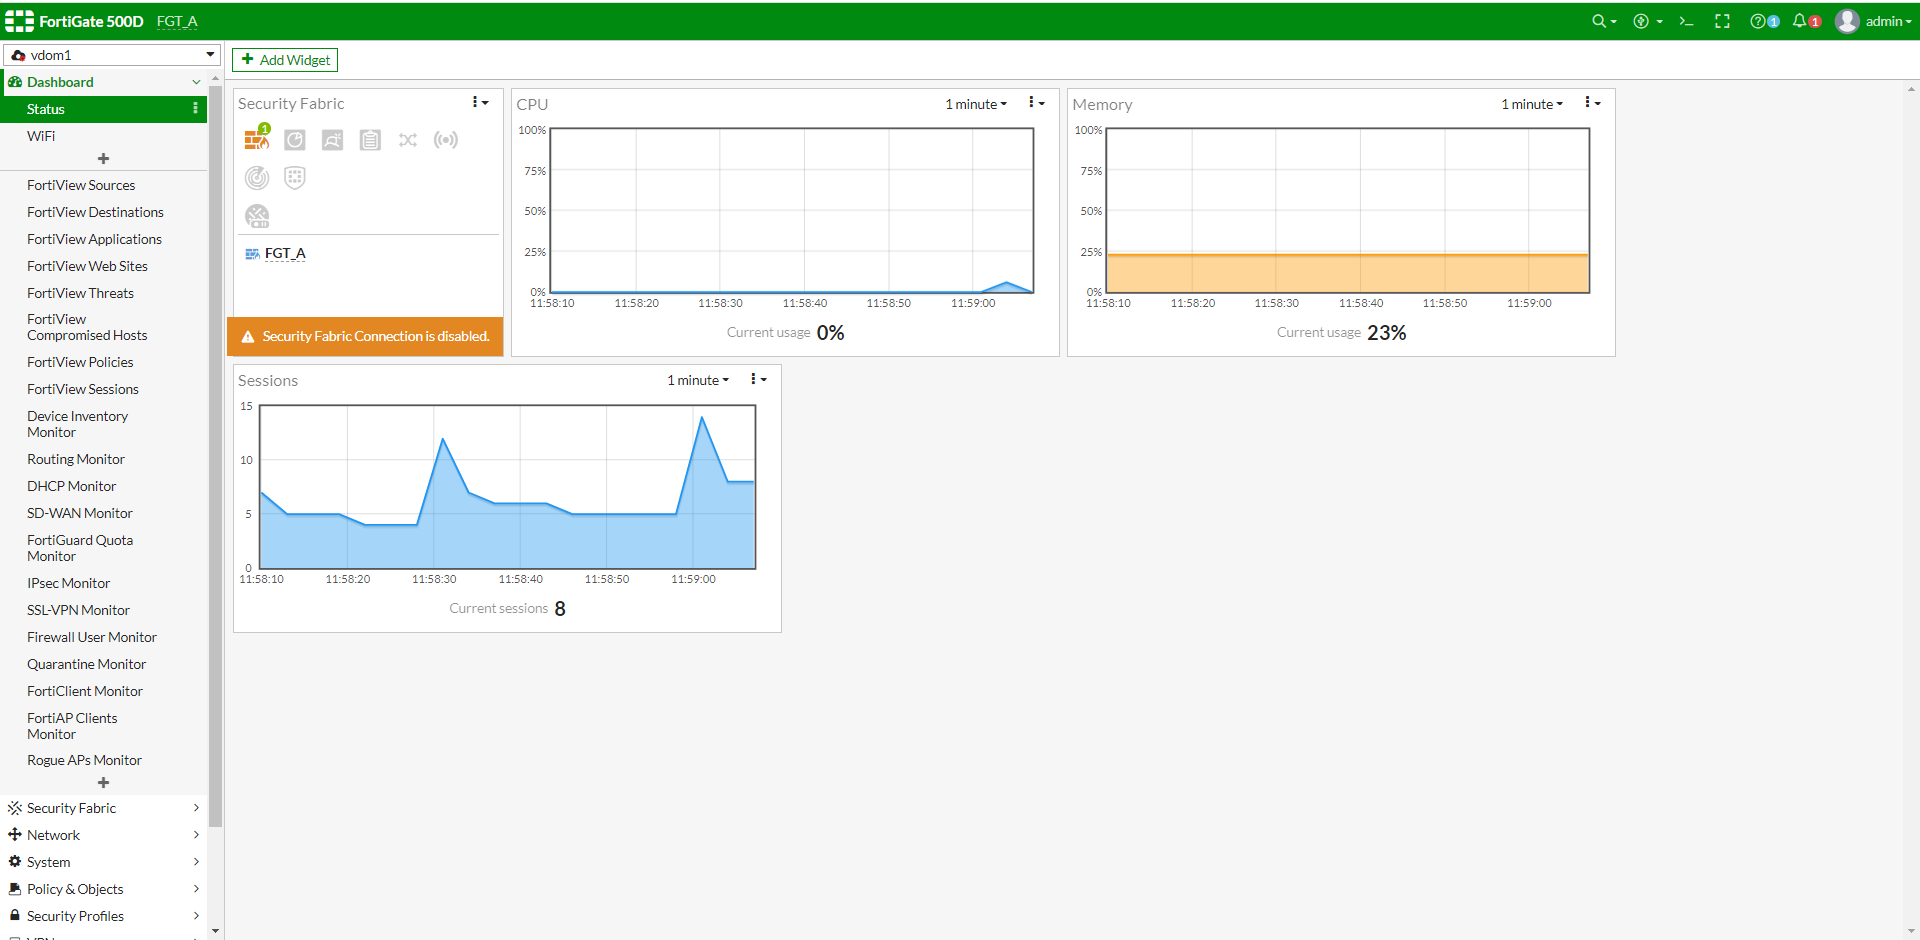Image resolution: width=1920 pixels, height=940 pixels.
Task: Open FortiView Applications
Action: pos(104,239)
